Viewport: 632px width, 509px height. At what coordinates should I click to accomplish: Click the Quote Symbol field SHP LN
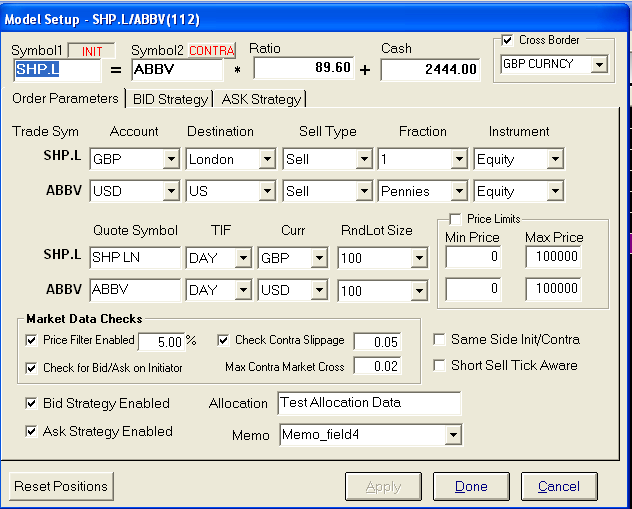click(135, 257)
